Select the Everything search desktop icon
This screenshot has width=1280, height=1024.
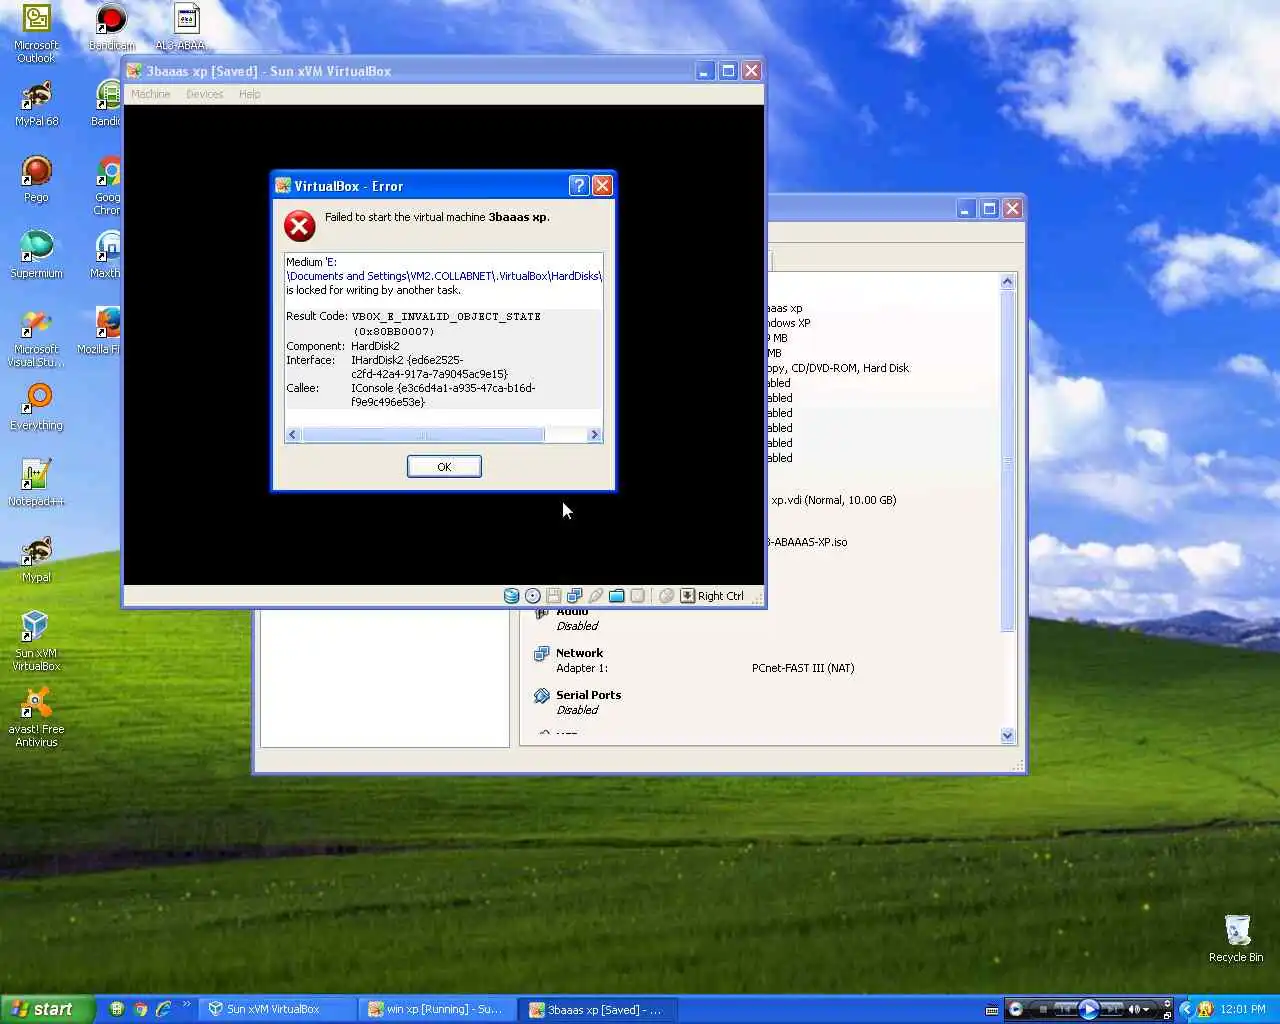pyautogui.click(x=36, y=408)
